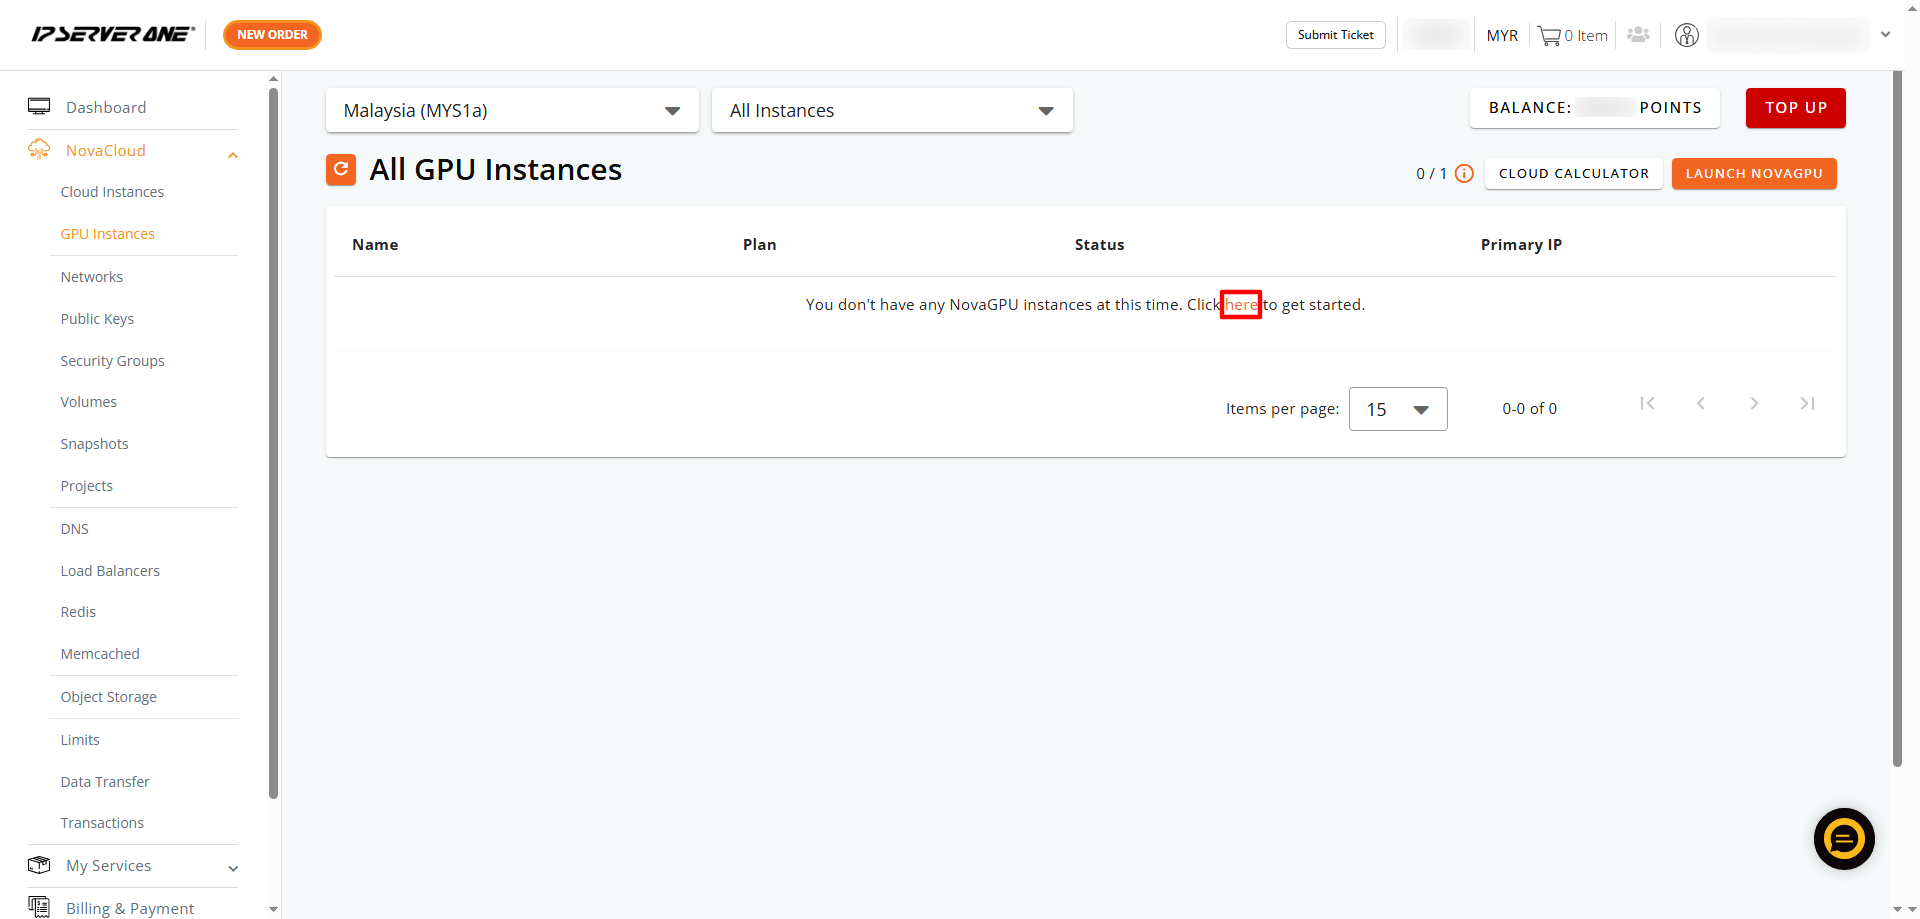Open Transactions in sidebar

click(x=102, y=823)
